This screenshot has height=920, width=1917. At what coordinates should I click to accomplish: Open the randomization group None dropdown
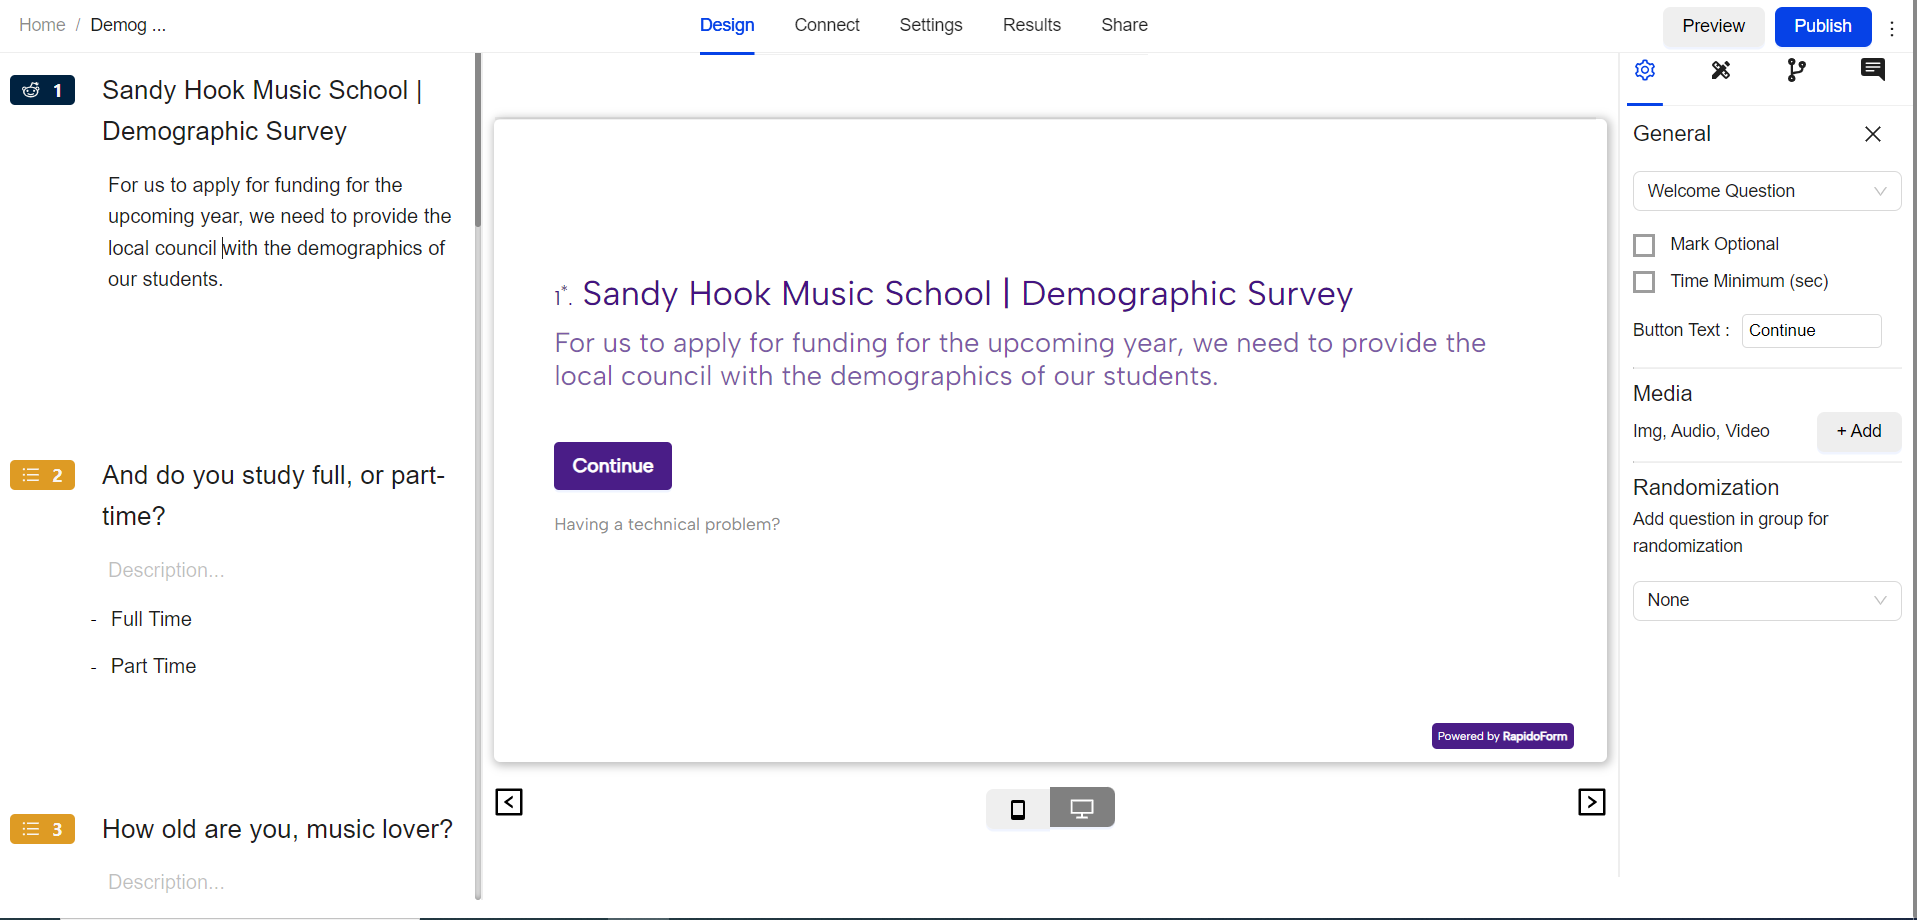pos(1766,601)
